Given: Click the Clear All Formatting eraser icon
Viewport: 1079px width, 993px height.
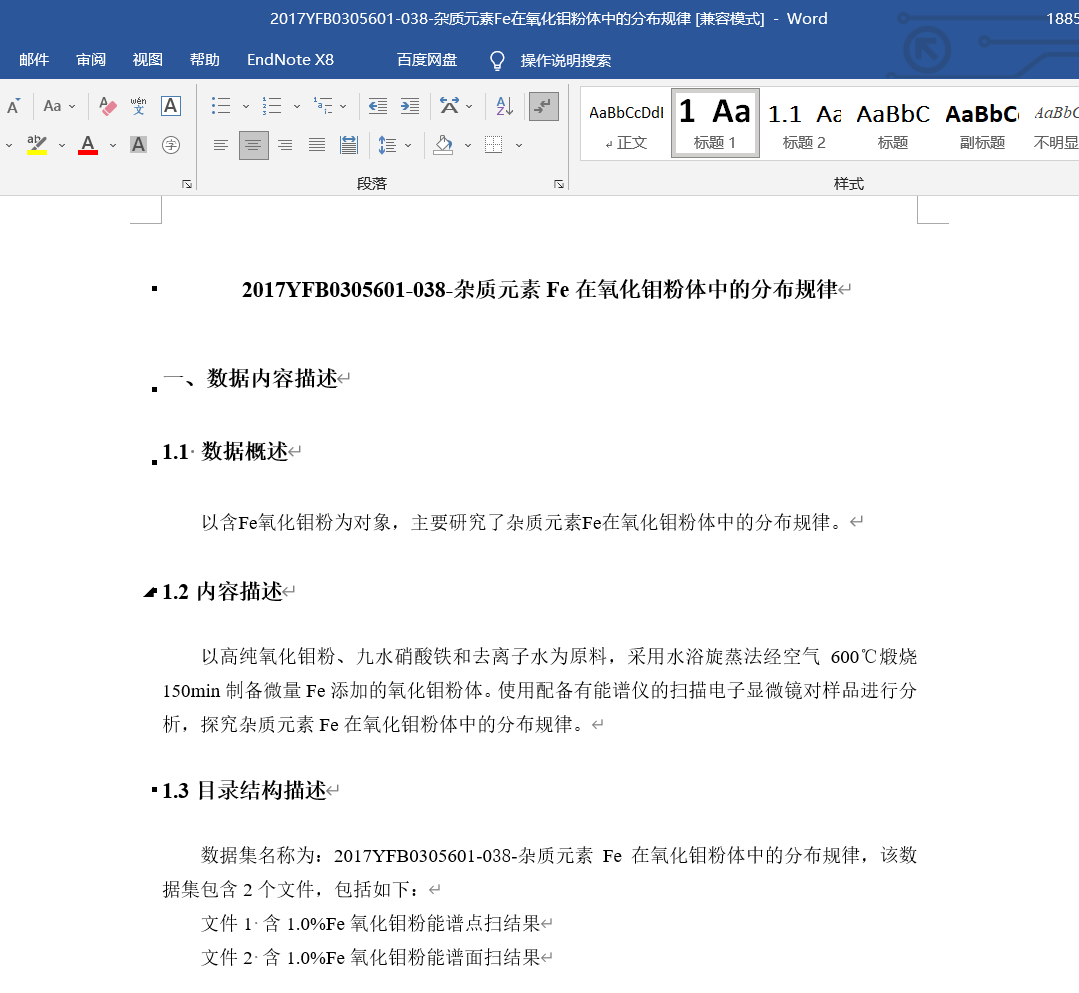Looking at the screenshot, I should (x=108, y=106).
